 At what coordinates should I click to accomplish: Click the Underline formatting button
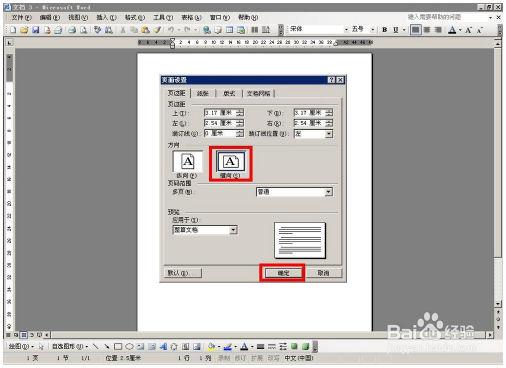click(x=396, y=30)
